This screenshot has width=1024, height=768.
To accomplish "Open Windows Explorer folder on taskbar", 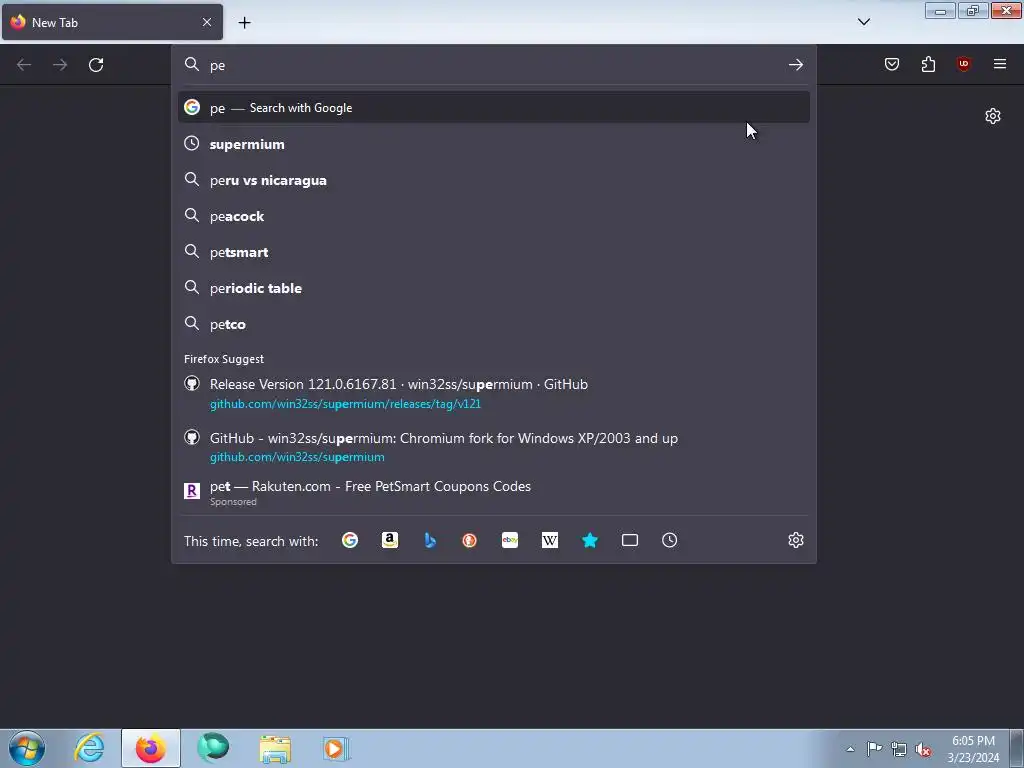I will [275, 748].
